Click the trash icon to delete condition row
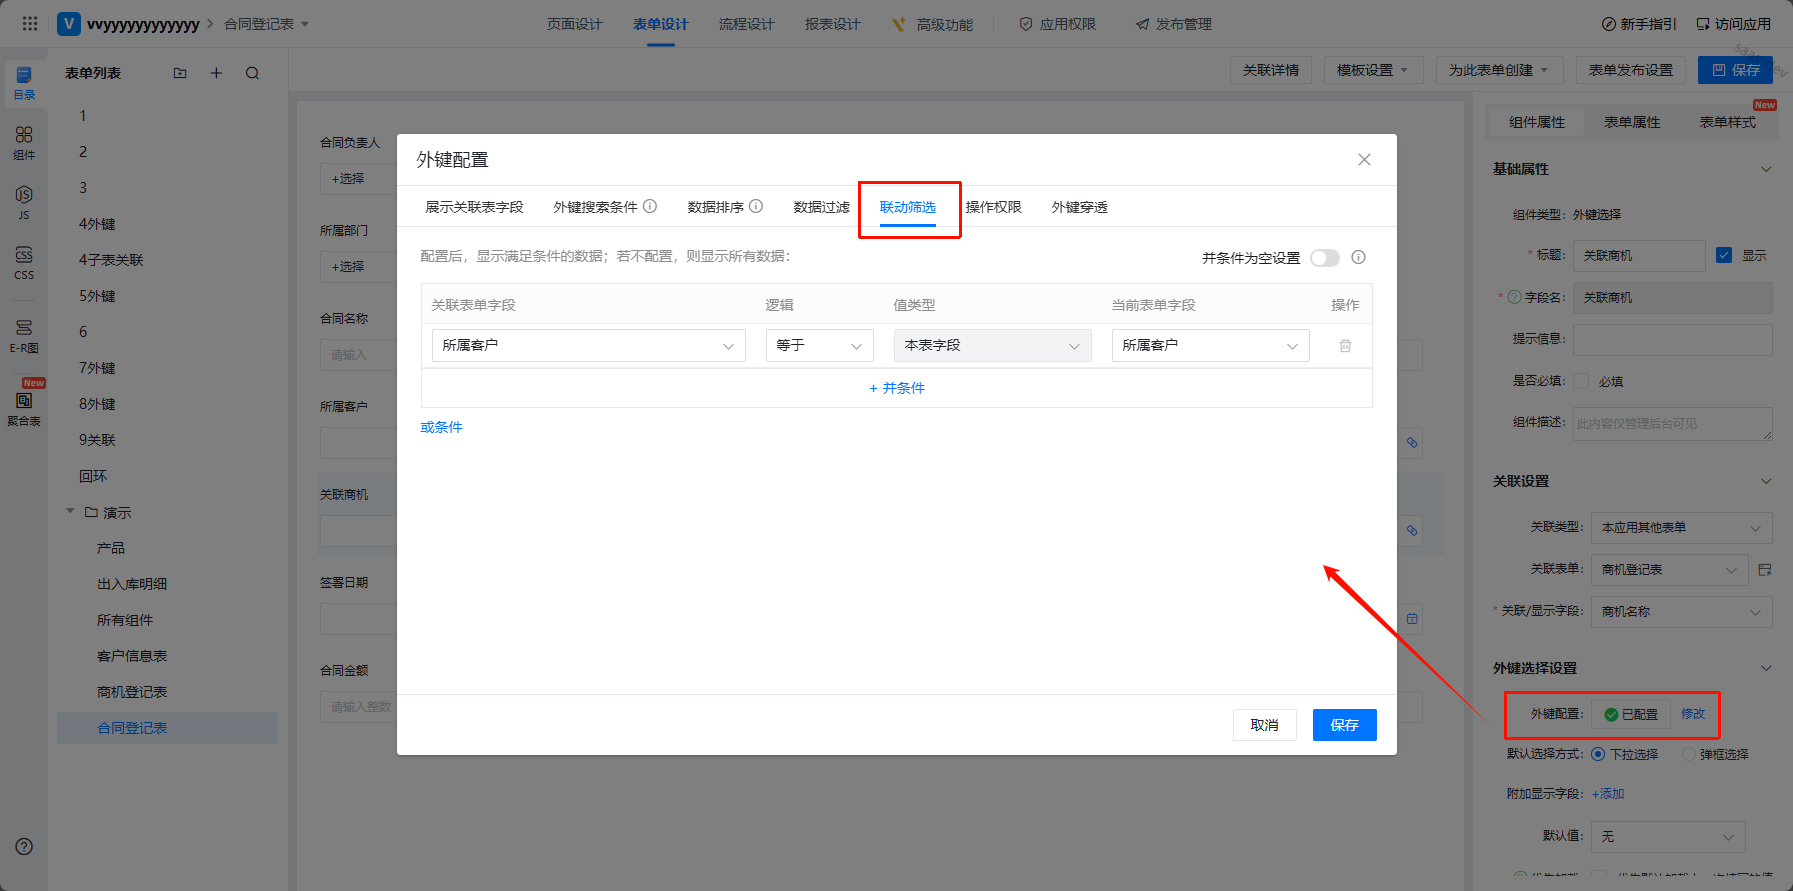Image resolution: width=1793 pixels, height=891 pixels. click(x=1345, y=346)
